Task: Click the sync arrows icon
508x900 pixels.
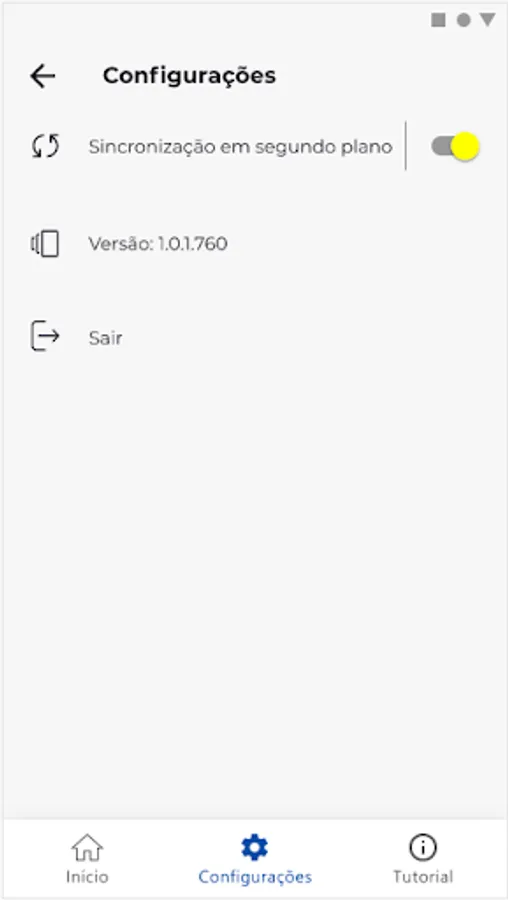Action: [x=45, y=146]
